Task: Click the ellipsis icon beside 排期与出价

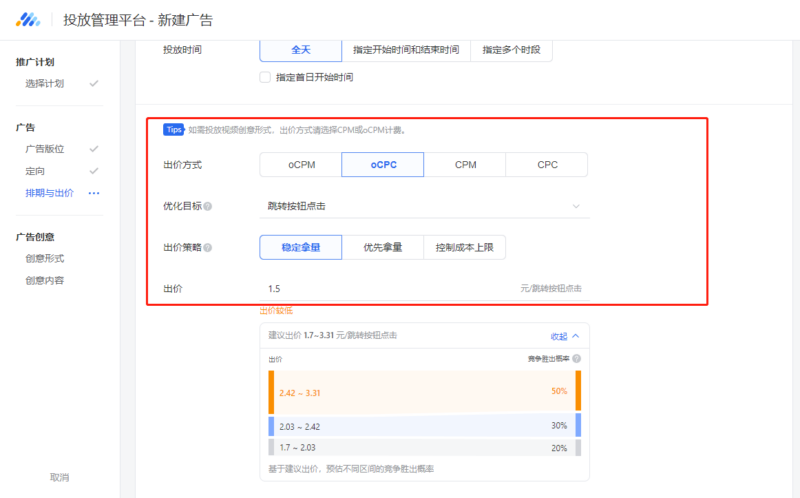Action: pyautogui.click(x=94, y=193)
